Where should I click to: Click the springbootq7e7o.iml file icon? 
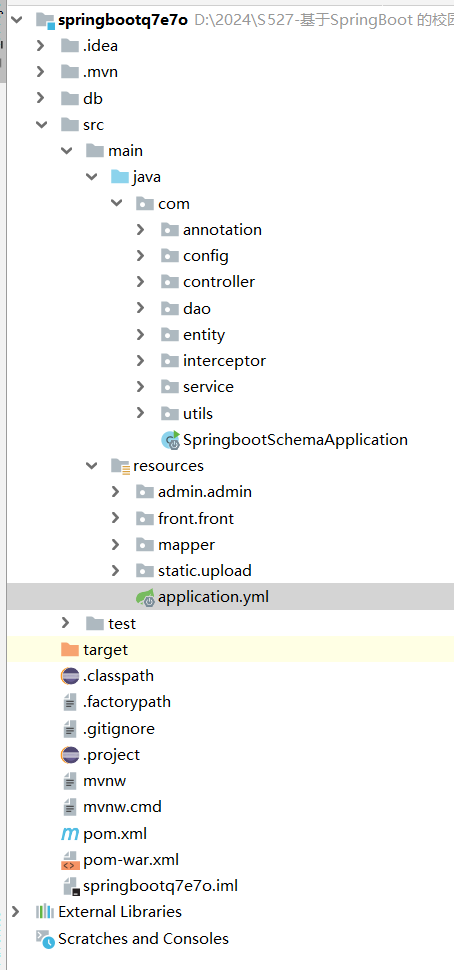pos(71,886)
